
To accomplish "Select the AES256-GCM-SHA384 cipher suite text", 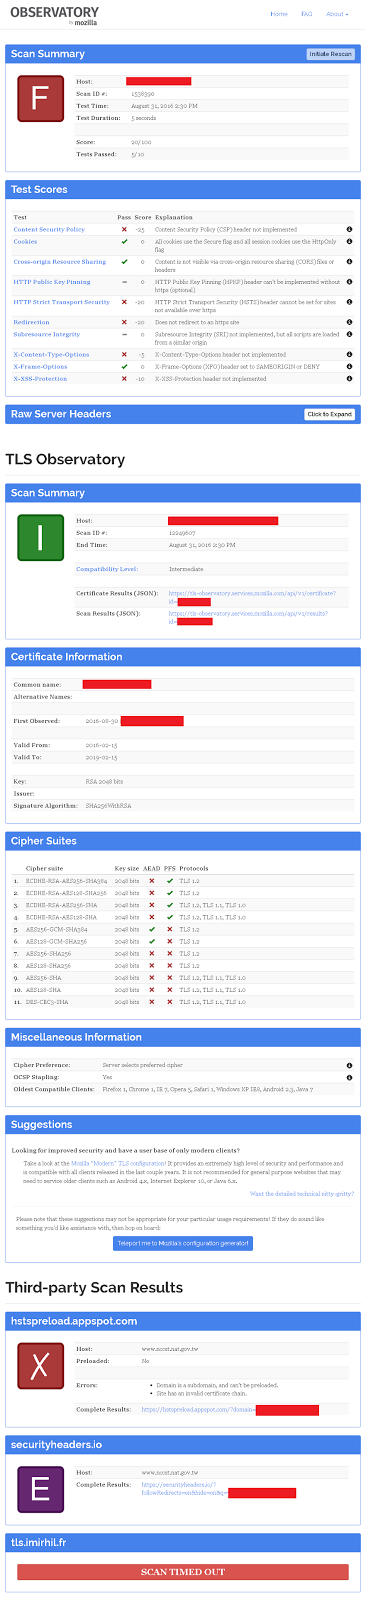I will pos(56,929).
